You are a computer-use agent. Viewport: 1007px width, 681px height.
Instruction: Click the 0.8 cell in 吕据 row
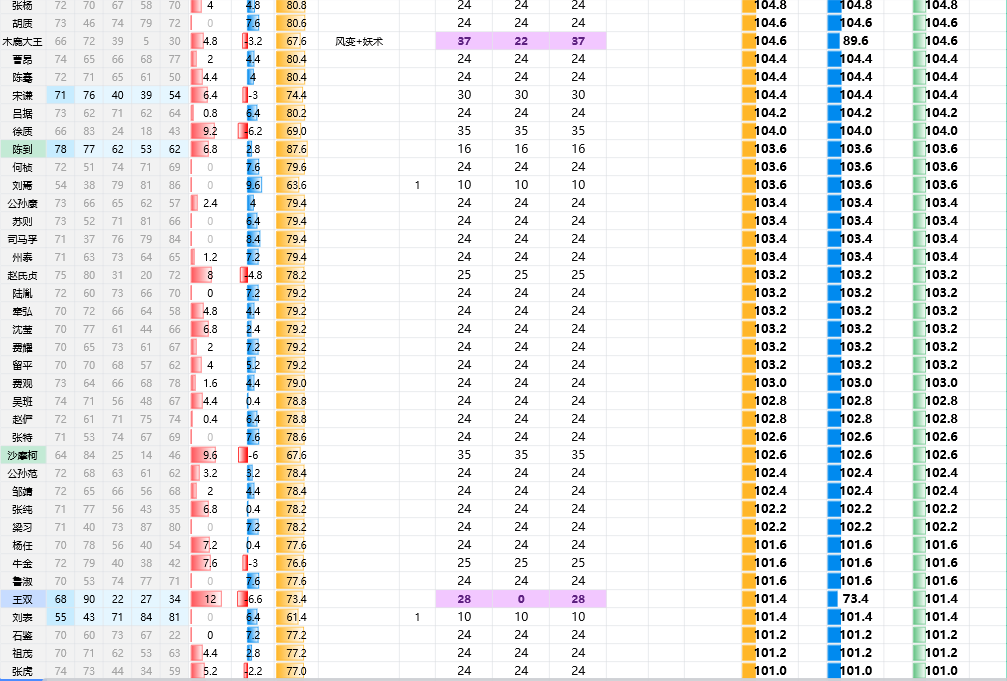tap(211, 113)
